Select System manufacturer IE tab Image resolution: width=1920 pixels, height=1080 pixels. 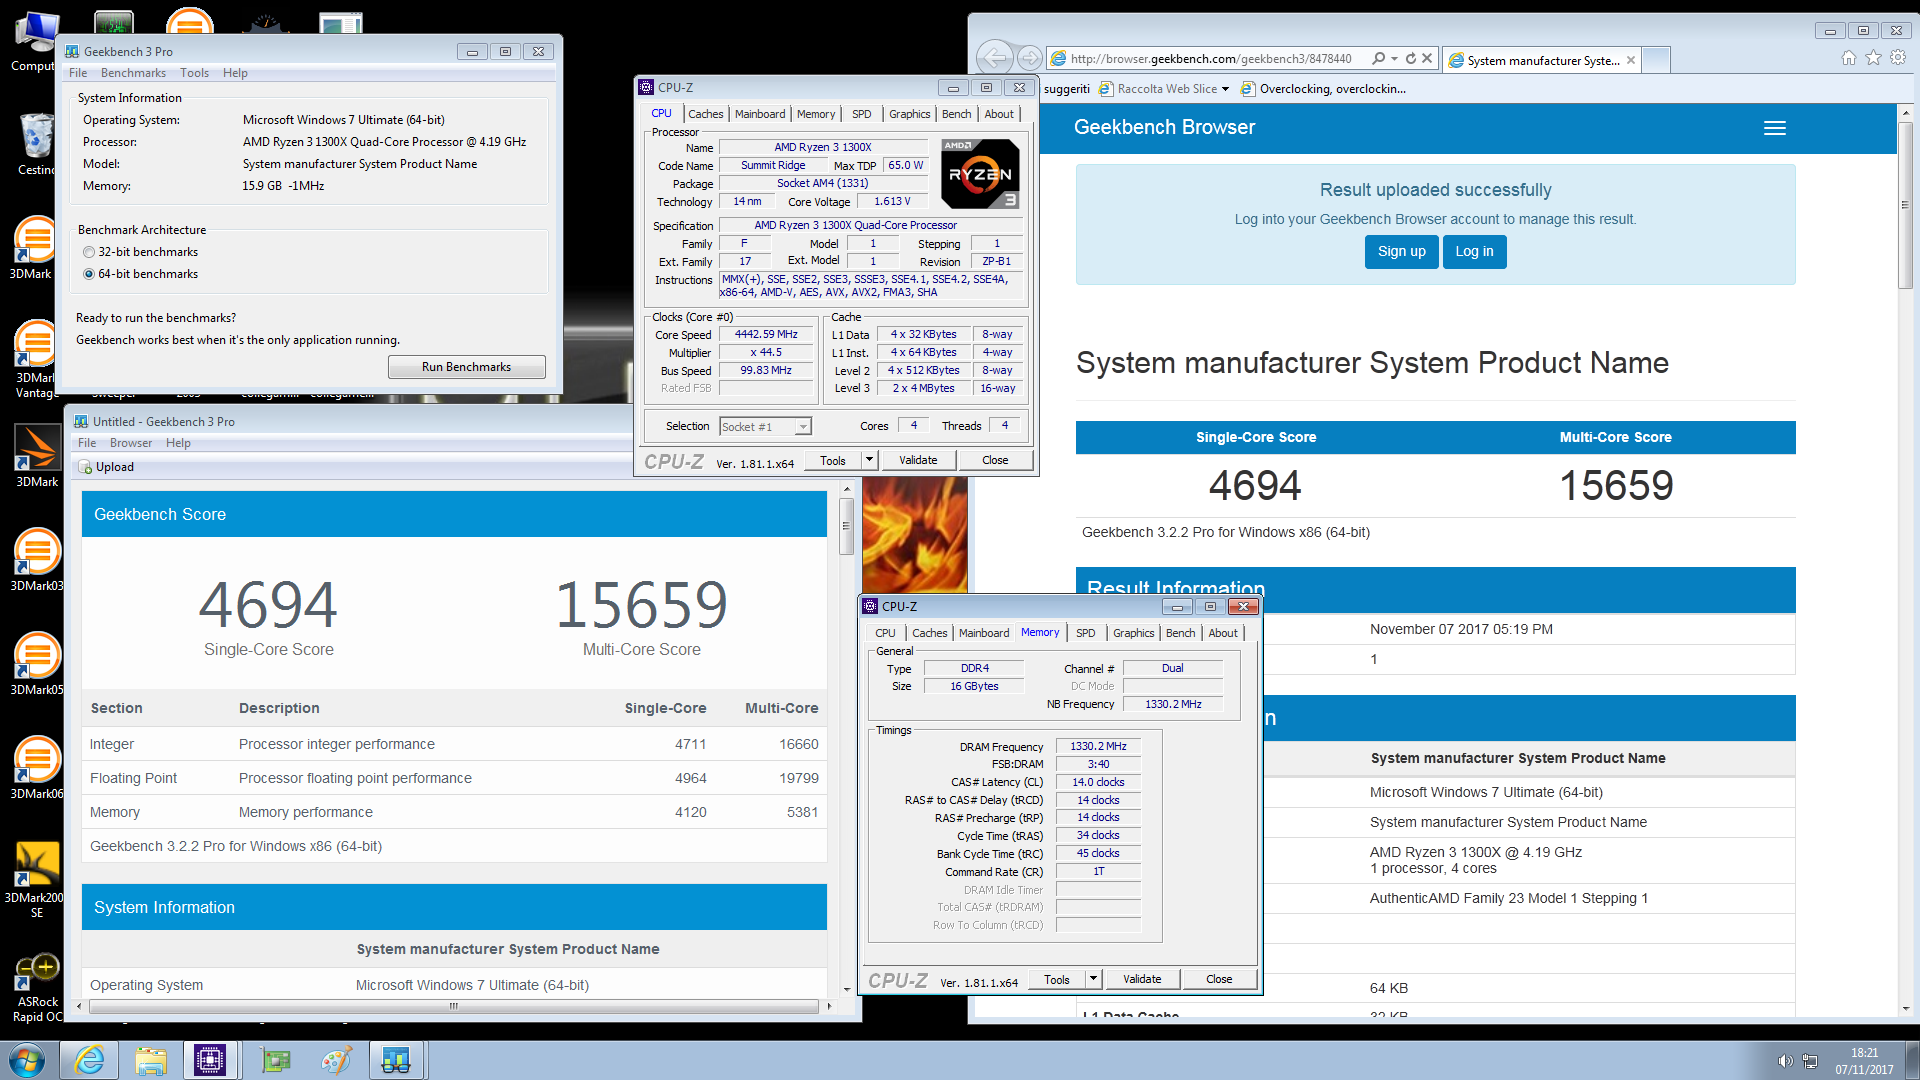click(1541, 60)
